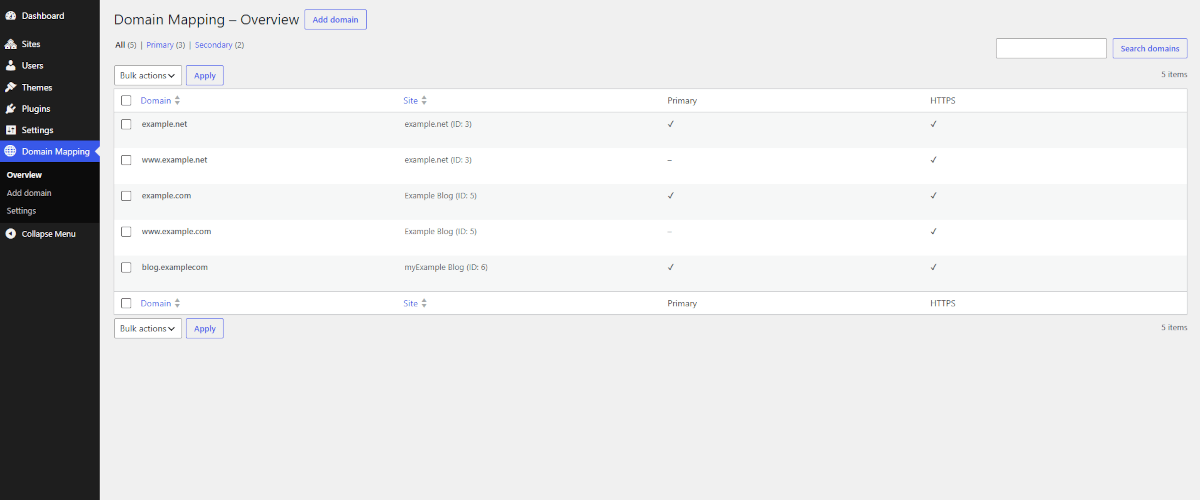
Task: Filter by Primary domains link
Action: click(160, 45)
